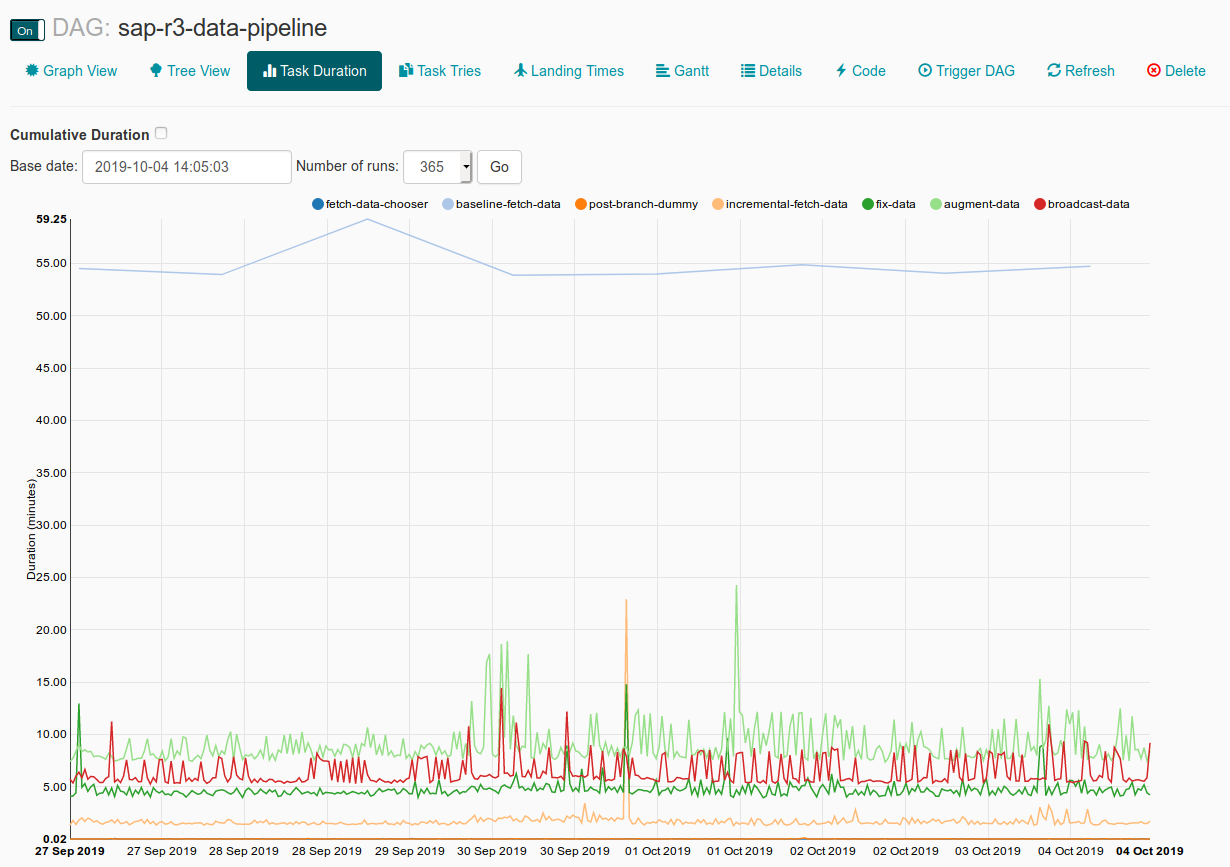Screen dimensions: 1230x867
Task: Click the Tree View tree icon
Action: pyautogui.click(x=156, y=71)
